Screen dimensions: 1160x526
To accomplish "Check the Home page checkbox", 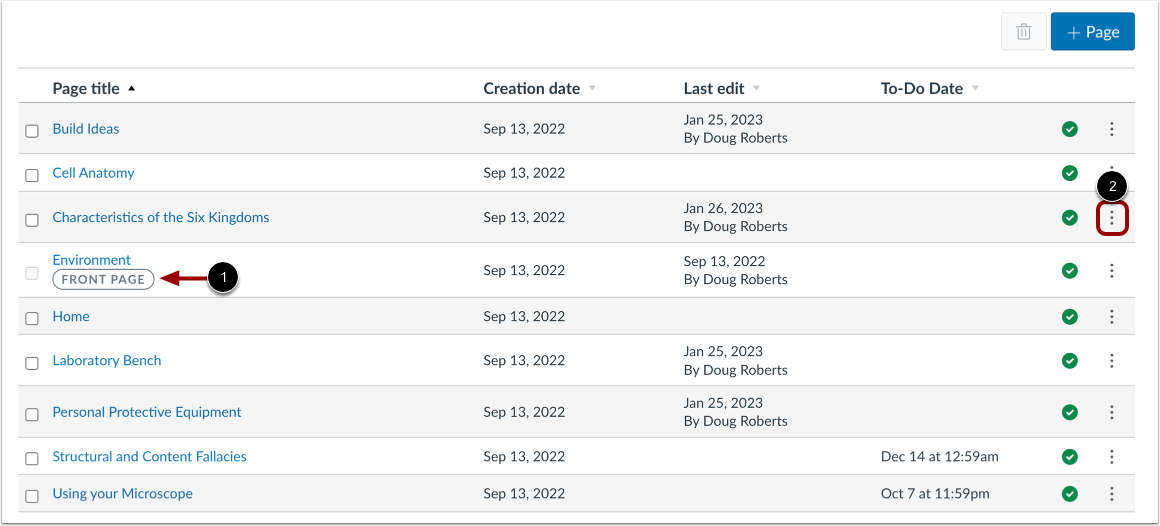I will pyautogui.click(x=32, y=318).
